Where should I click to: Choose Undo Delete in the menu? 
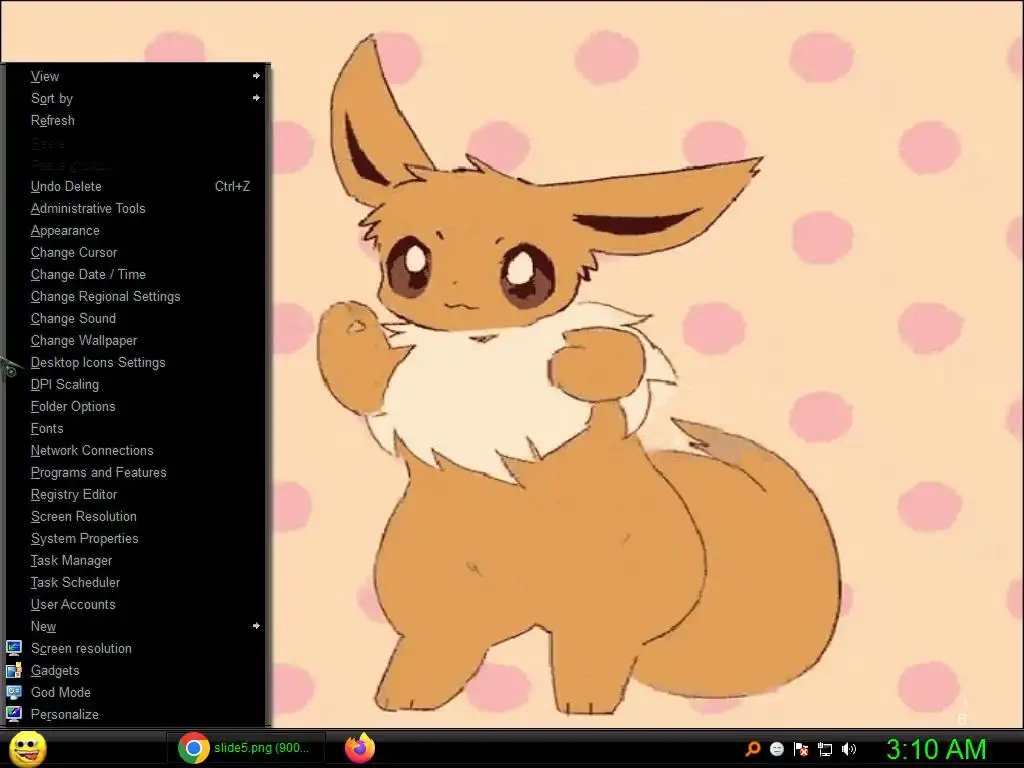pos(136,186)
